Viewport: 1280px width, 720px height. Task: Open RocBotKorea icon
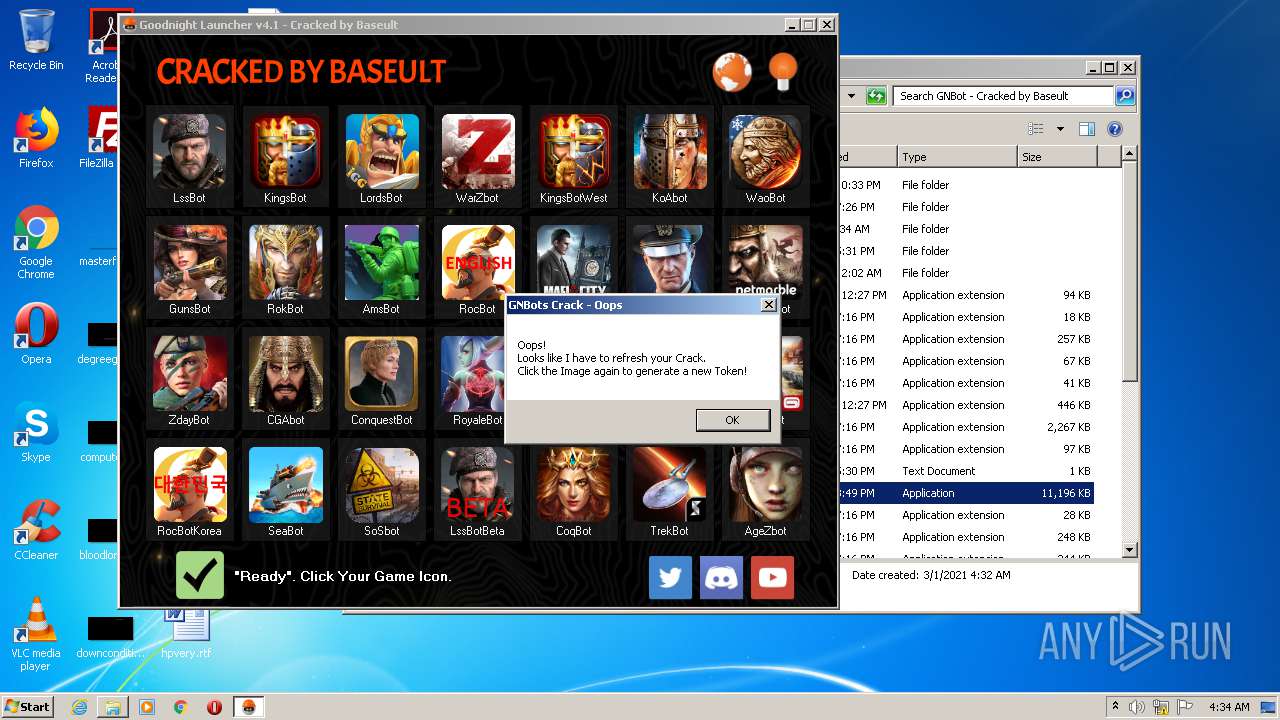189,484
